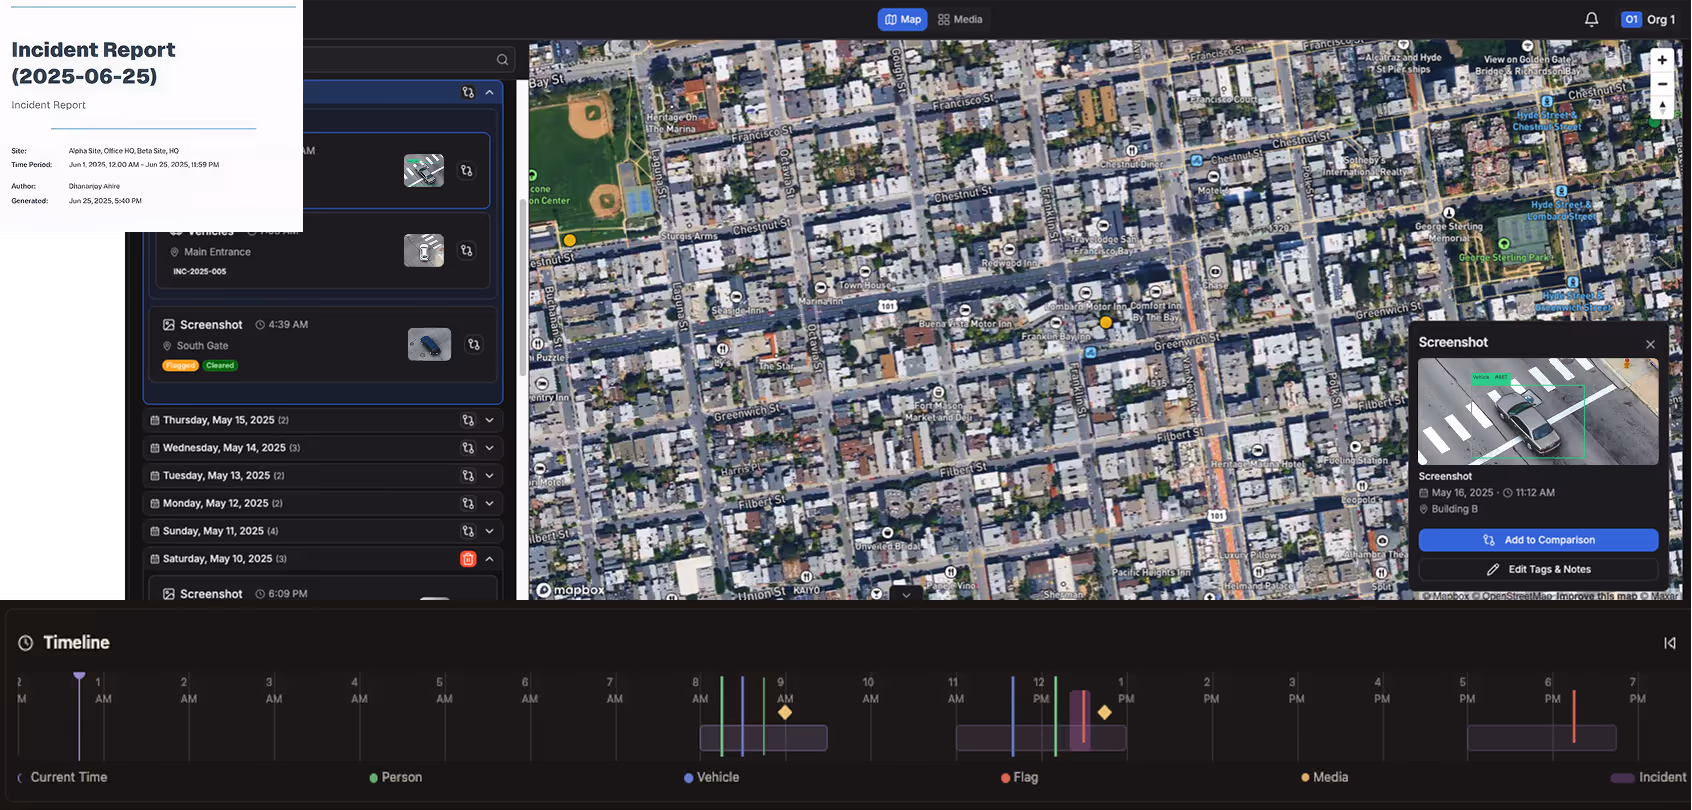Click the orange map pin near Chestnut St west
This screenshot has width=1692, height=810.
click(569, 240)
